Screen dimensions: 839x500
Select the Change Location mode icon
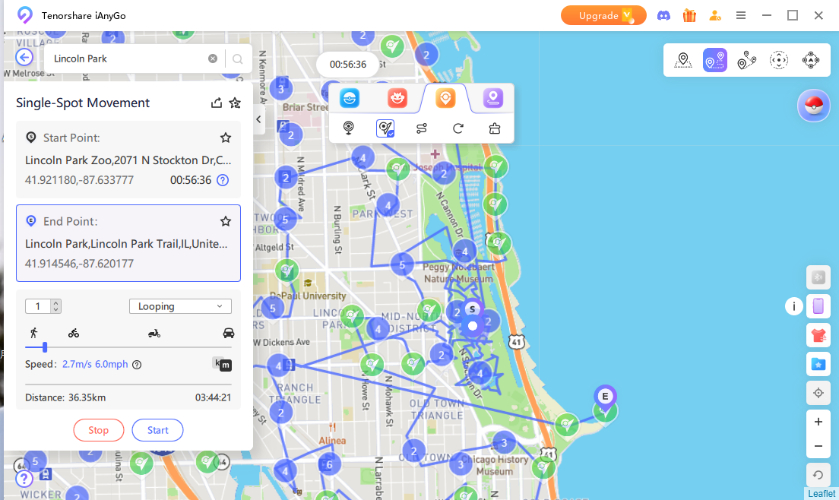point(683,60)
